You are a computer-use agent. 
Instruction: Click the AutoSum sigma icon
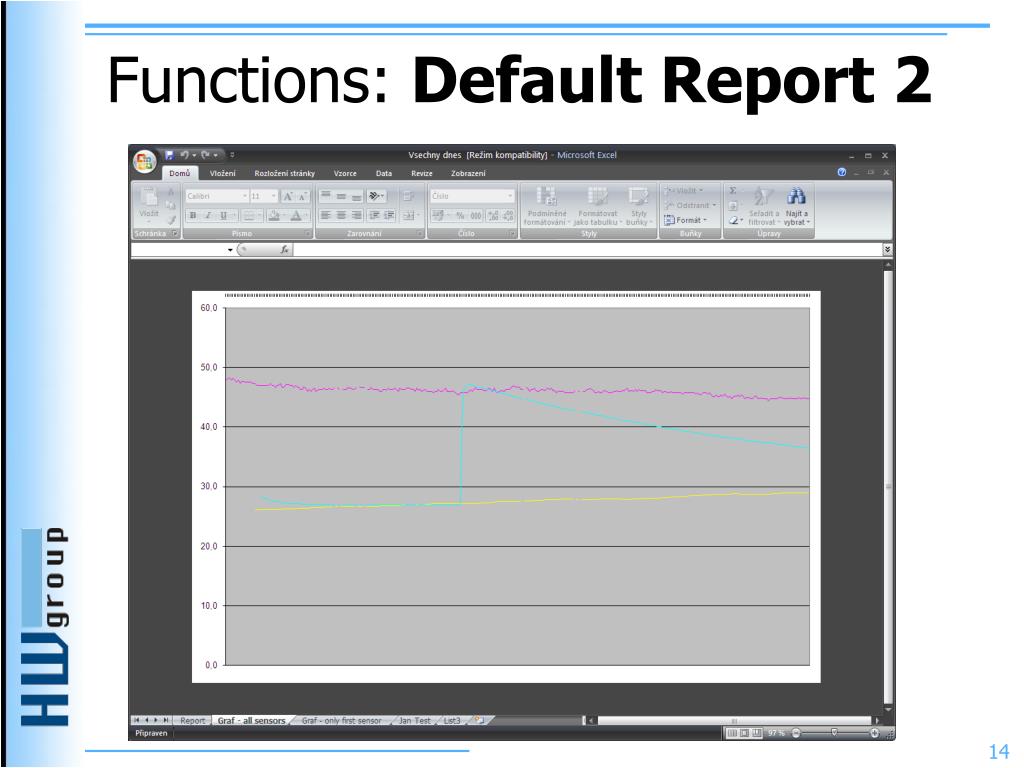(x=733, y=191)
